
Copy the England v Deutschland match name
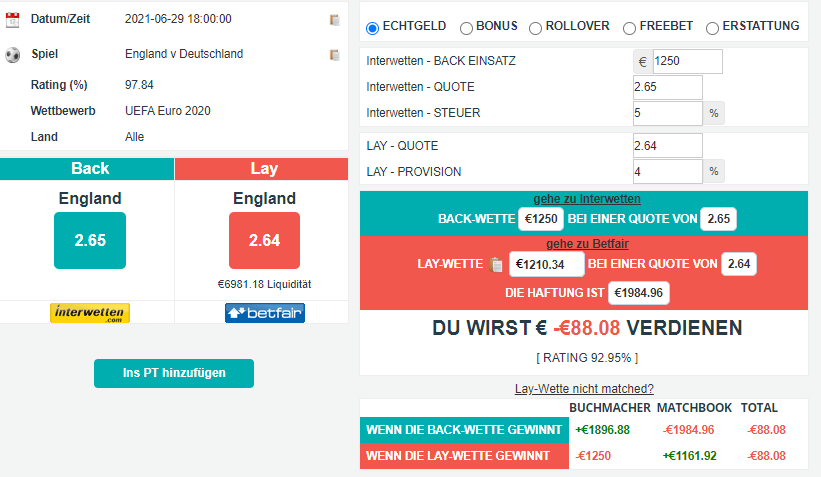click(335, 55)
